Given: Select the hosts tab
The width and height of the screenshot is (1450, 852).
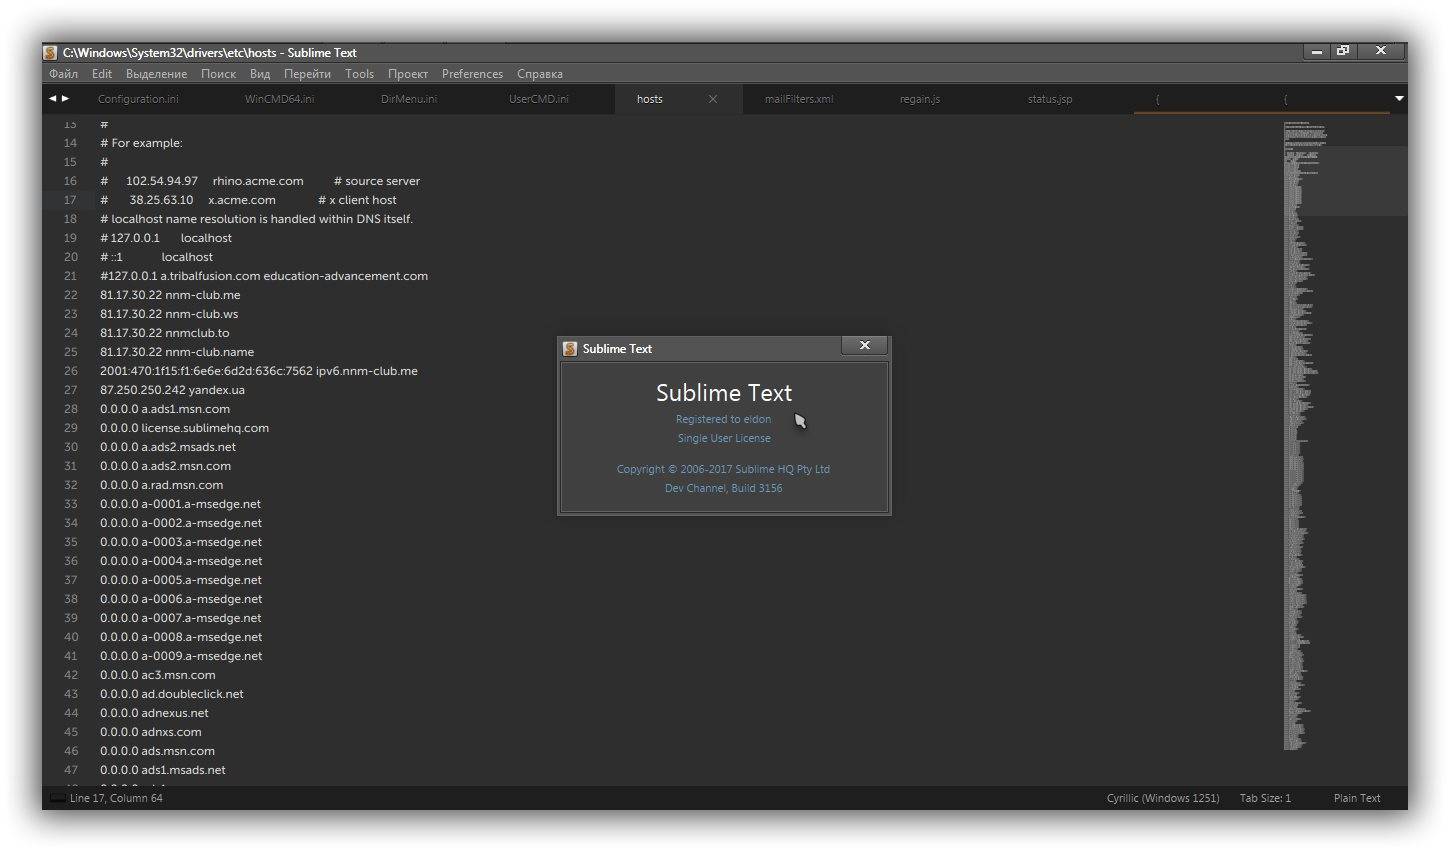Looking at the screenshot, I should pos(650,99).
